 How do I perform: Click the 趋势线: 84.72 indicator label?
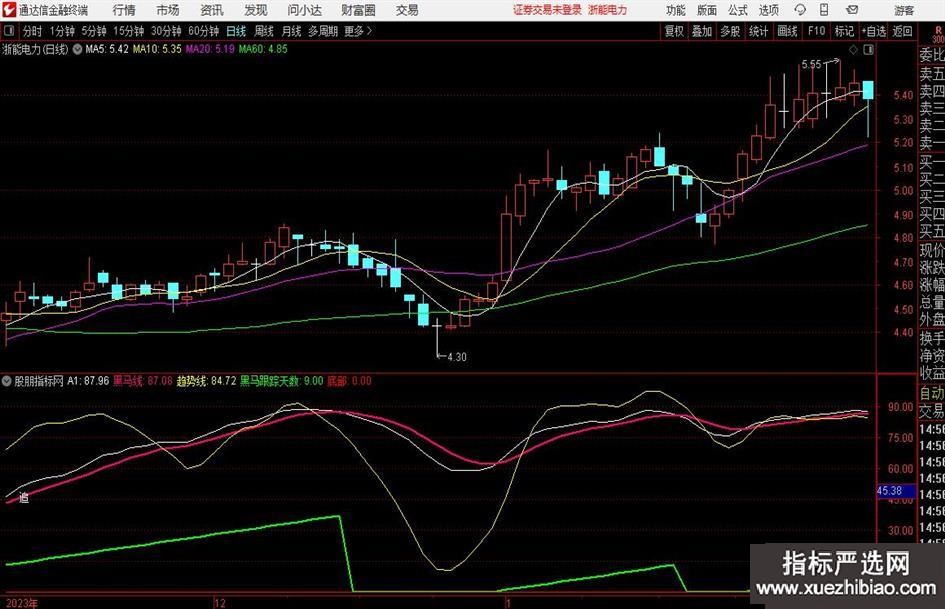click(206, 381)
